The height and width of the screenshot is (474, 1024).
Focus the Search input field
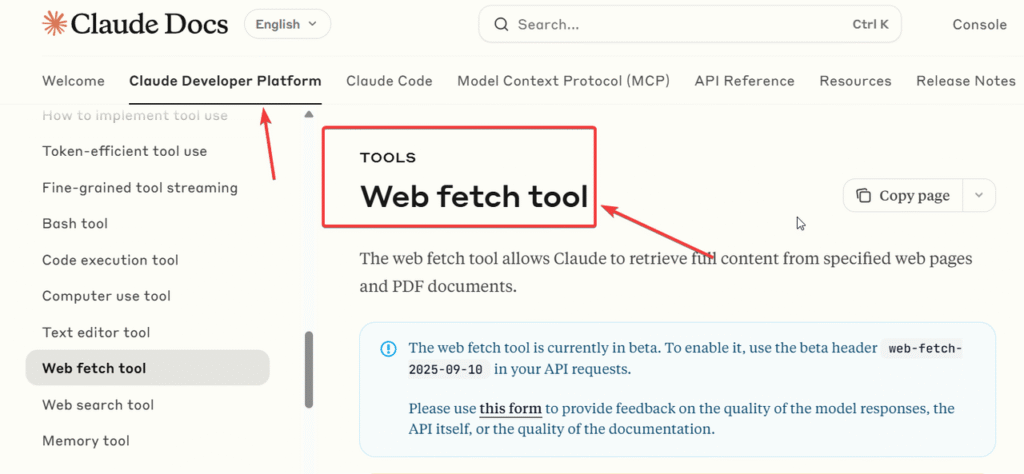(680, 24)
